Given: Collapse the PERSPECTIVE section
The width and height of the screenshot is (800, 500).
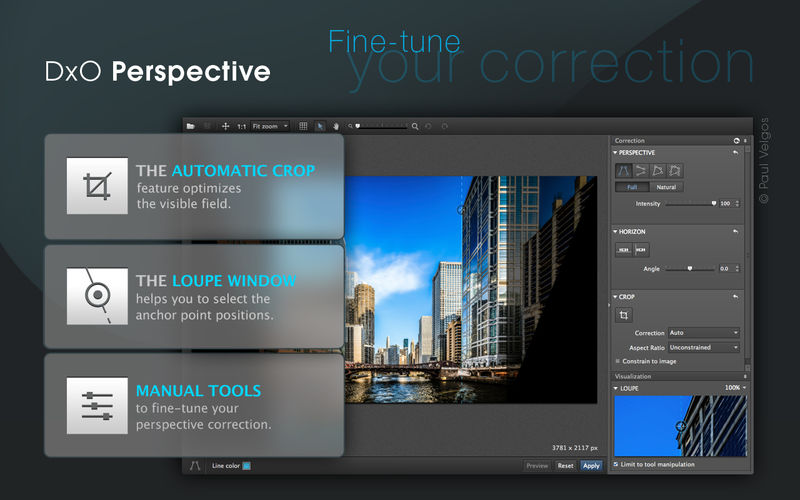Looking at the screenshot, I should pyautogui.click(x=615, y=153).
